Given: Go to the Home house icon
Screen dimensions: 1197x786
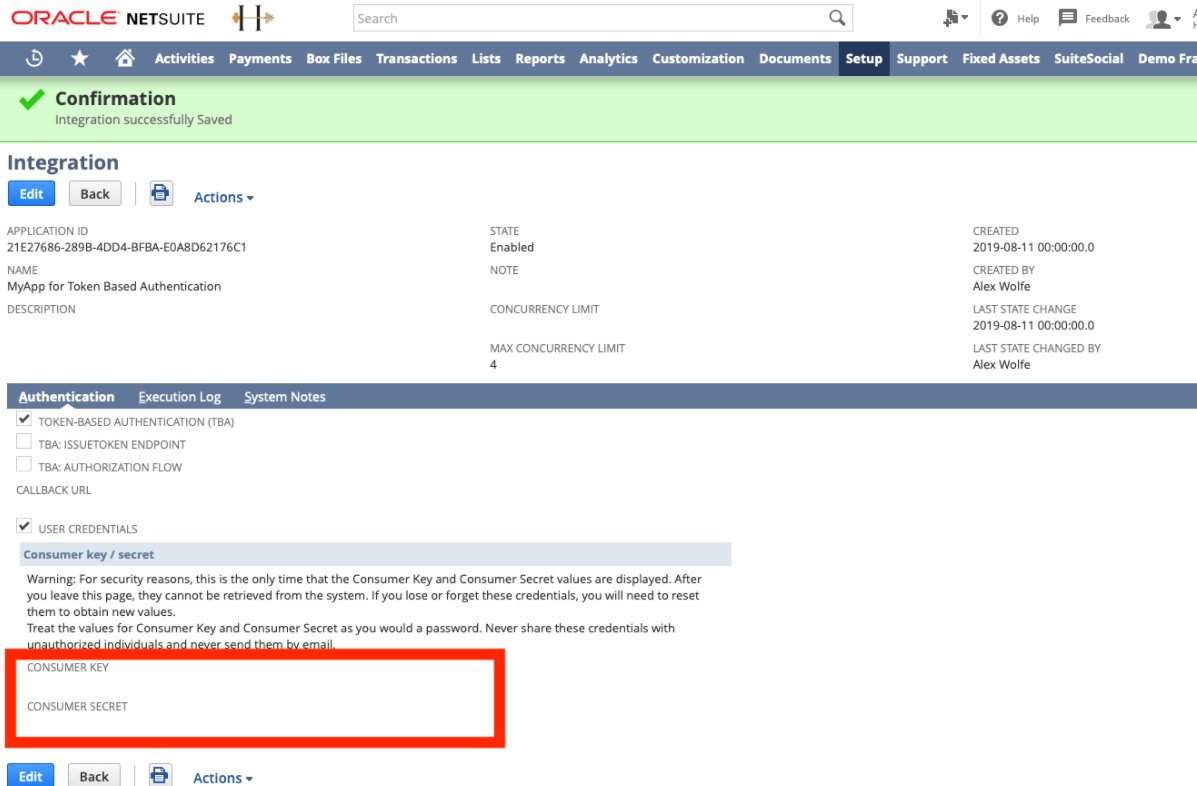Looking at the screenshot, I should [x=125, y=58].
